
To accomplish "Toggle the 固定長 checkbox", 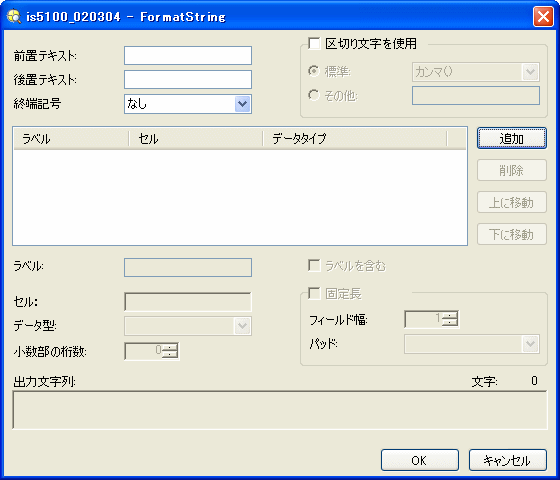I will (314, 294).
